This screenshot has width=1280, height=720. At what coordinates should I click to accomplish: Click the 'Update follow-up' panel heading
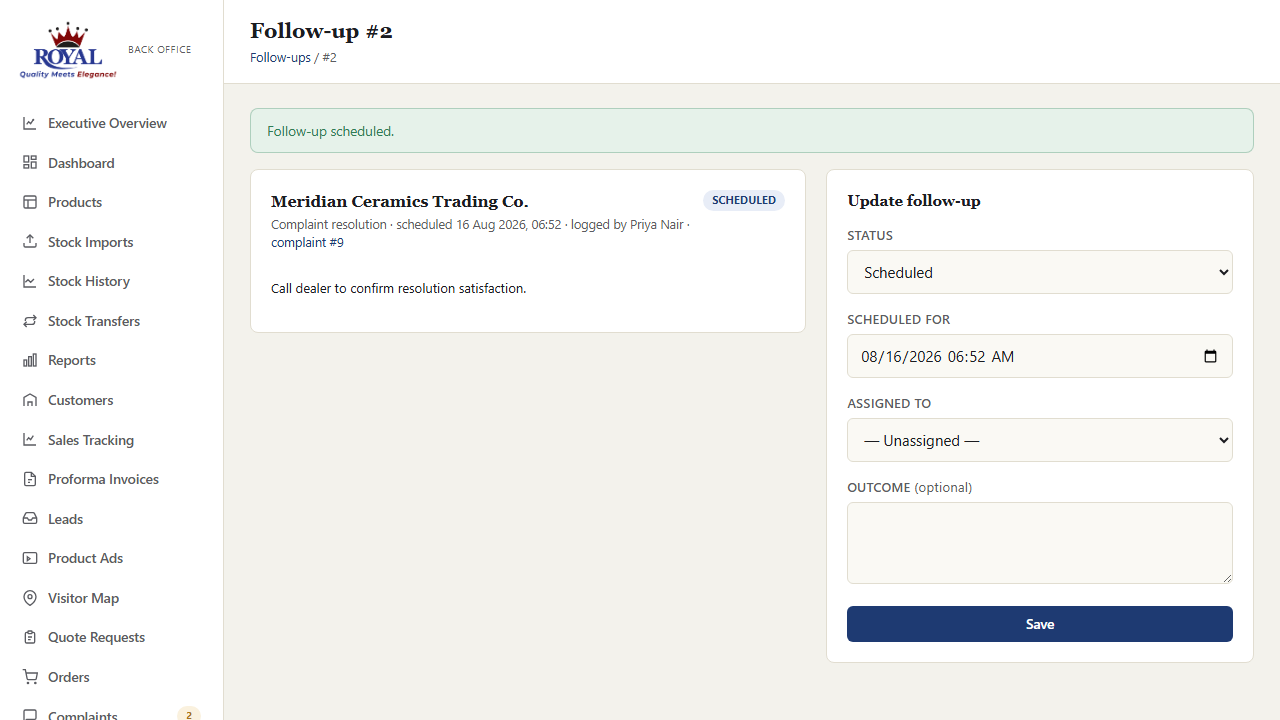[914, 201]
